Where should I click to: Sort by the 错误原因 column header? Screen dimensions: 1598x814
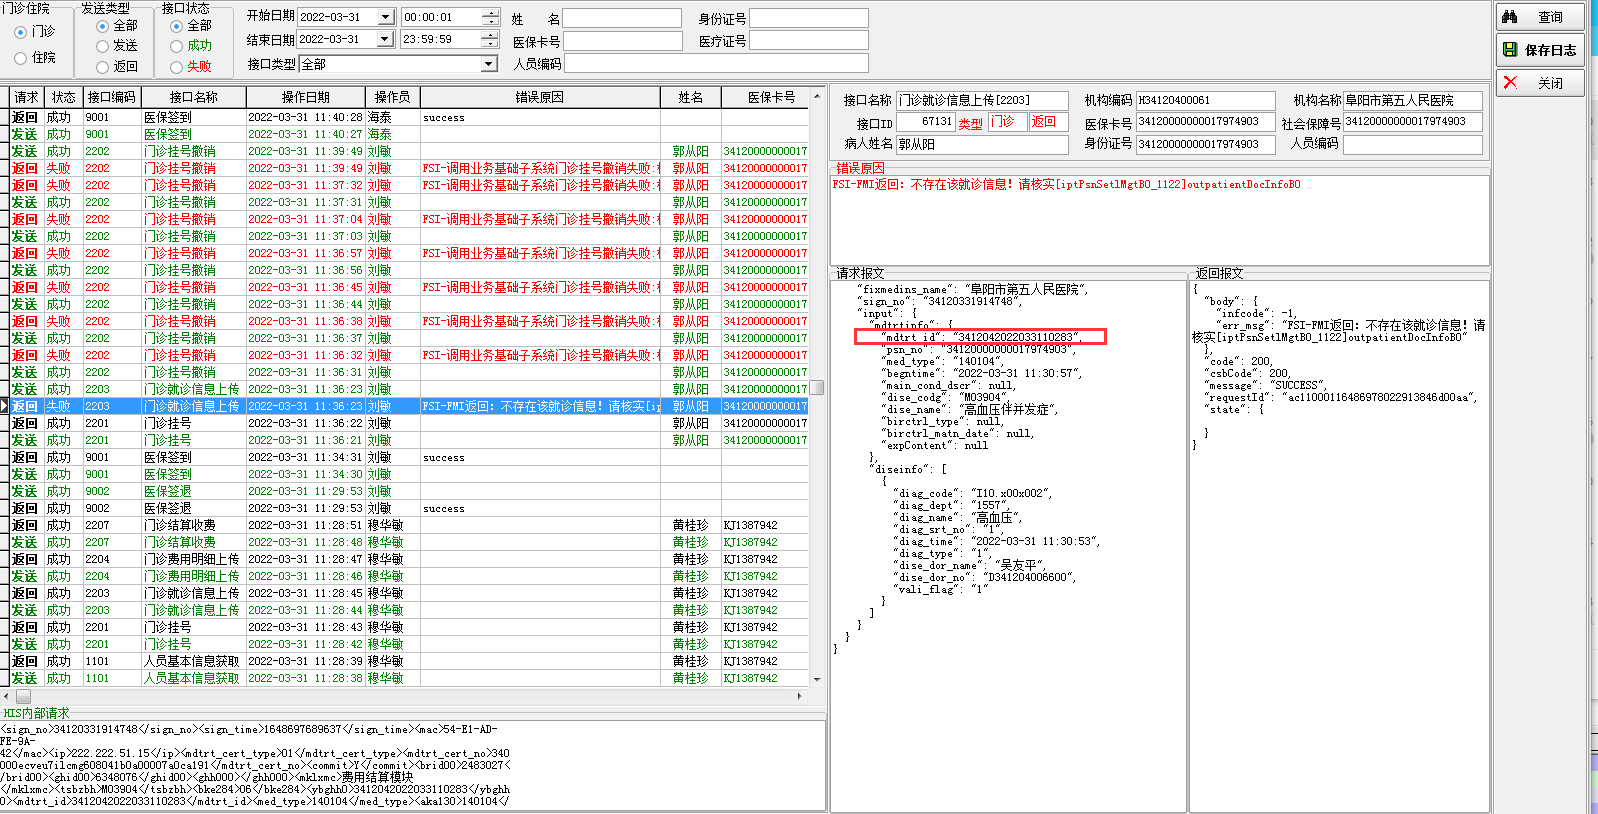click(x=540, y=97)
